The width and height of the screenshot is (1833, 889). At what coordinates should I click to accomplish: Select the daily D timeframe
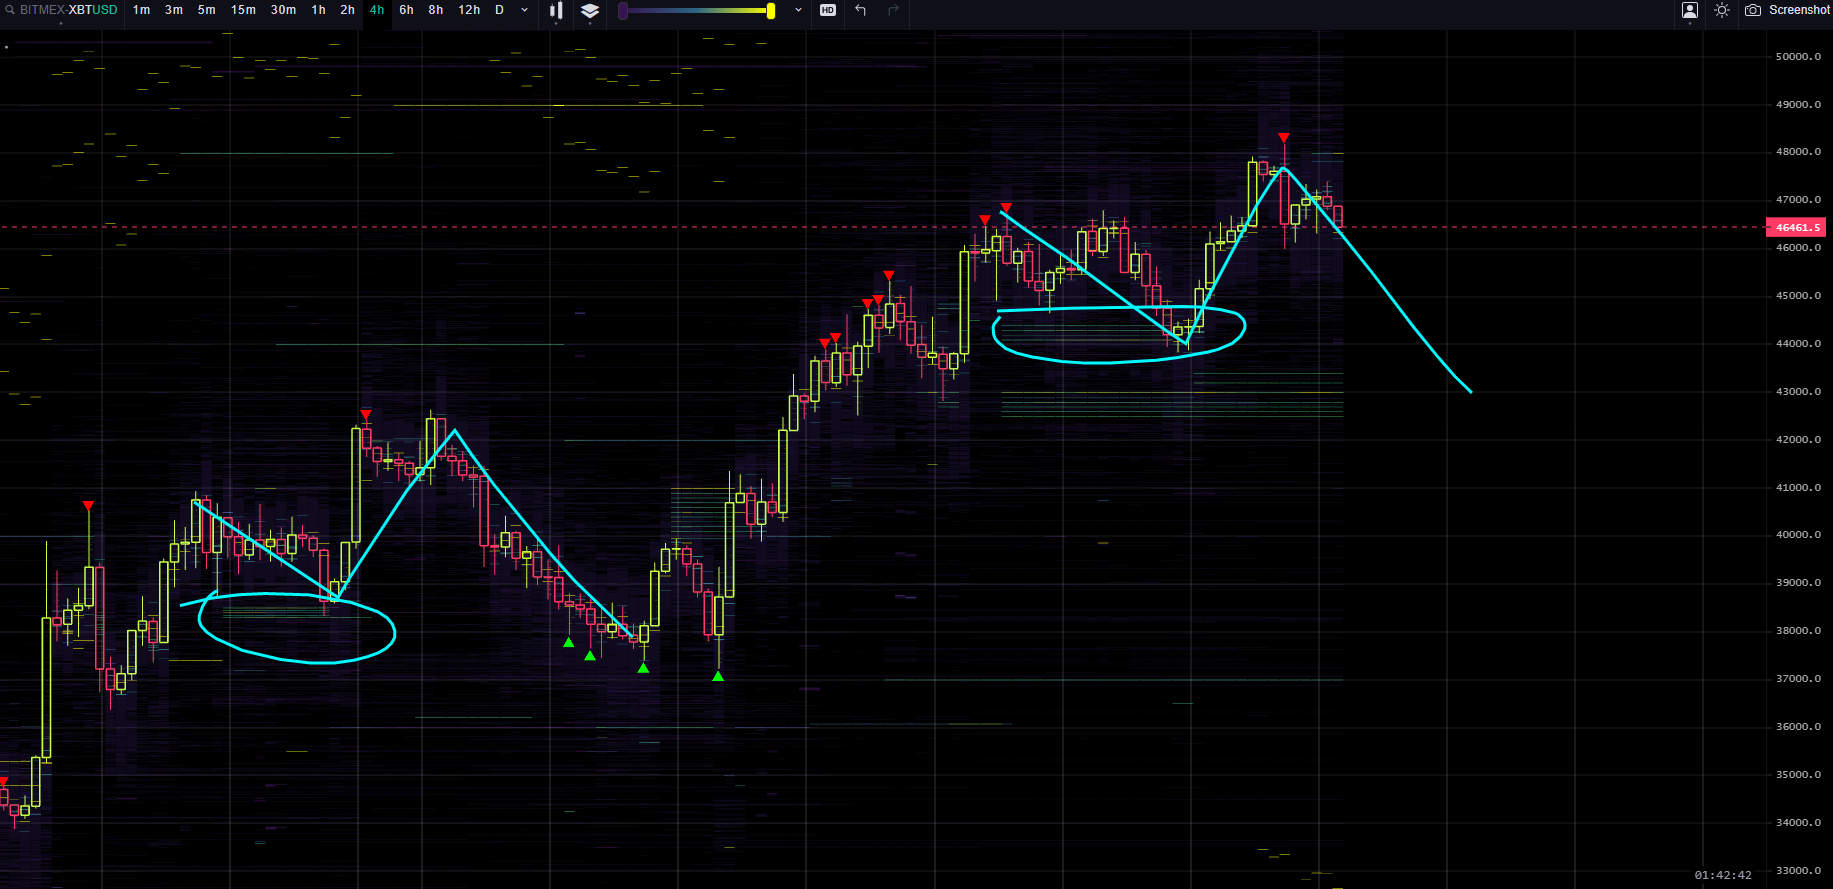pos(499,10)
